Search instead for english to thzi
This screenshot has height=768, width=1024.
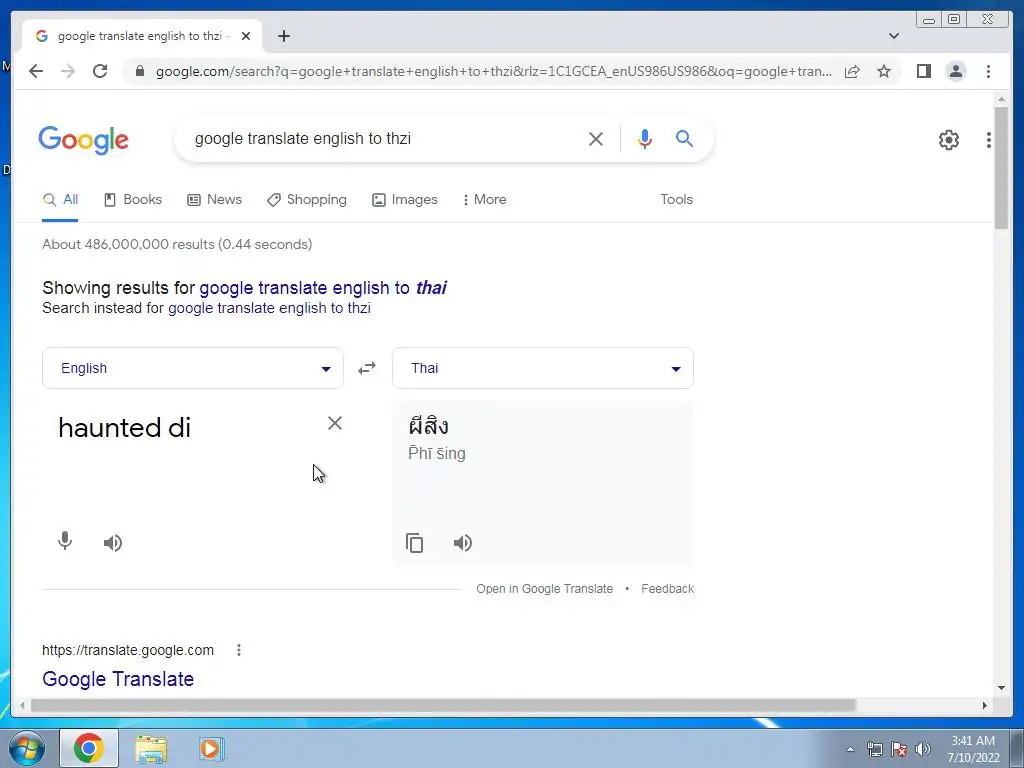269,308
